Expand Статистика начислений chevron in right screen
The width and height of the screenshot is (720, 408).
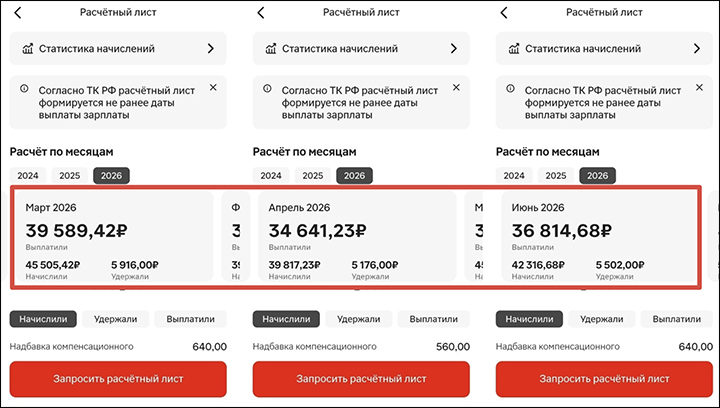697,48
